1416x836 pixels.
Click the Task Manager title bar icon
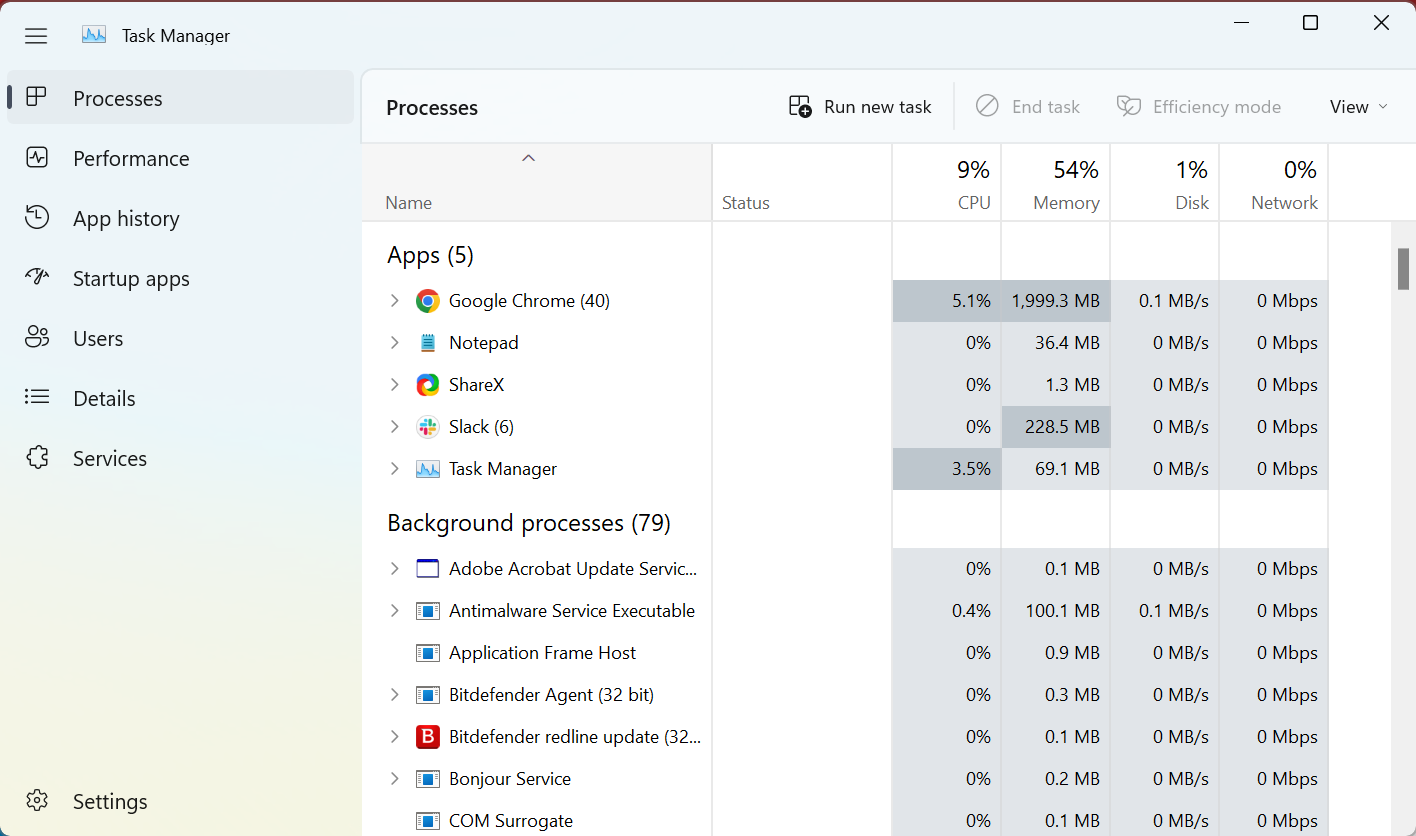[94, 35]
